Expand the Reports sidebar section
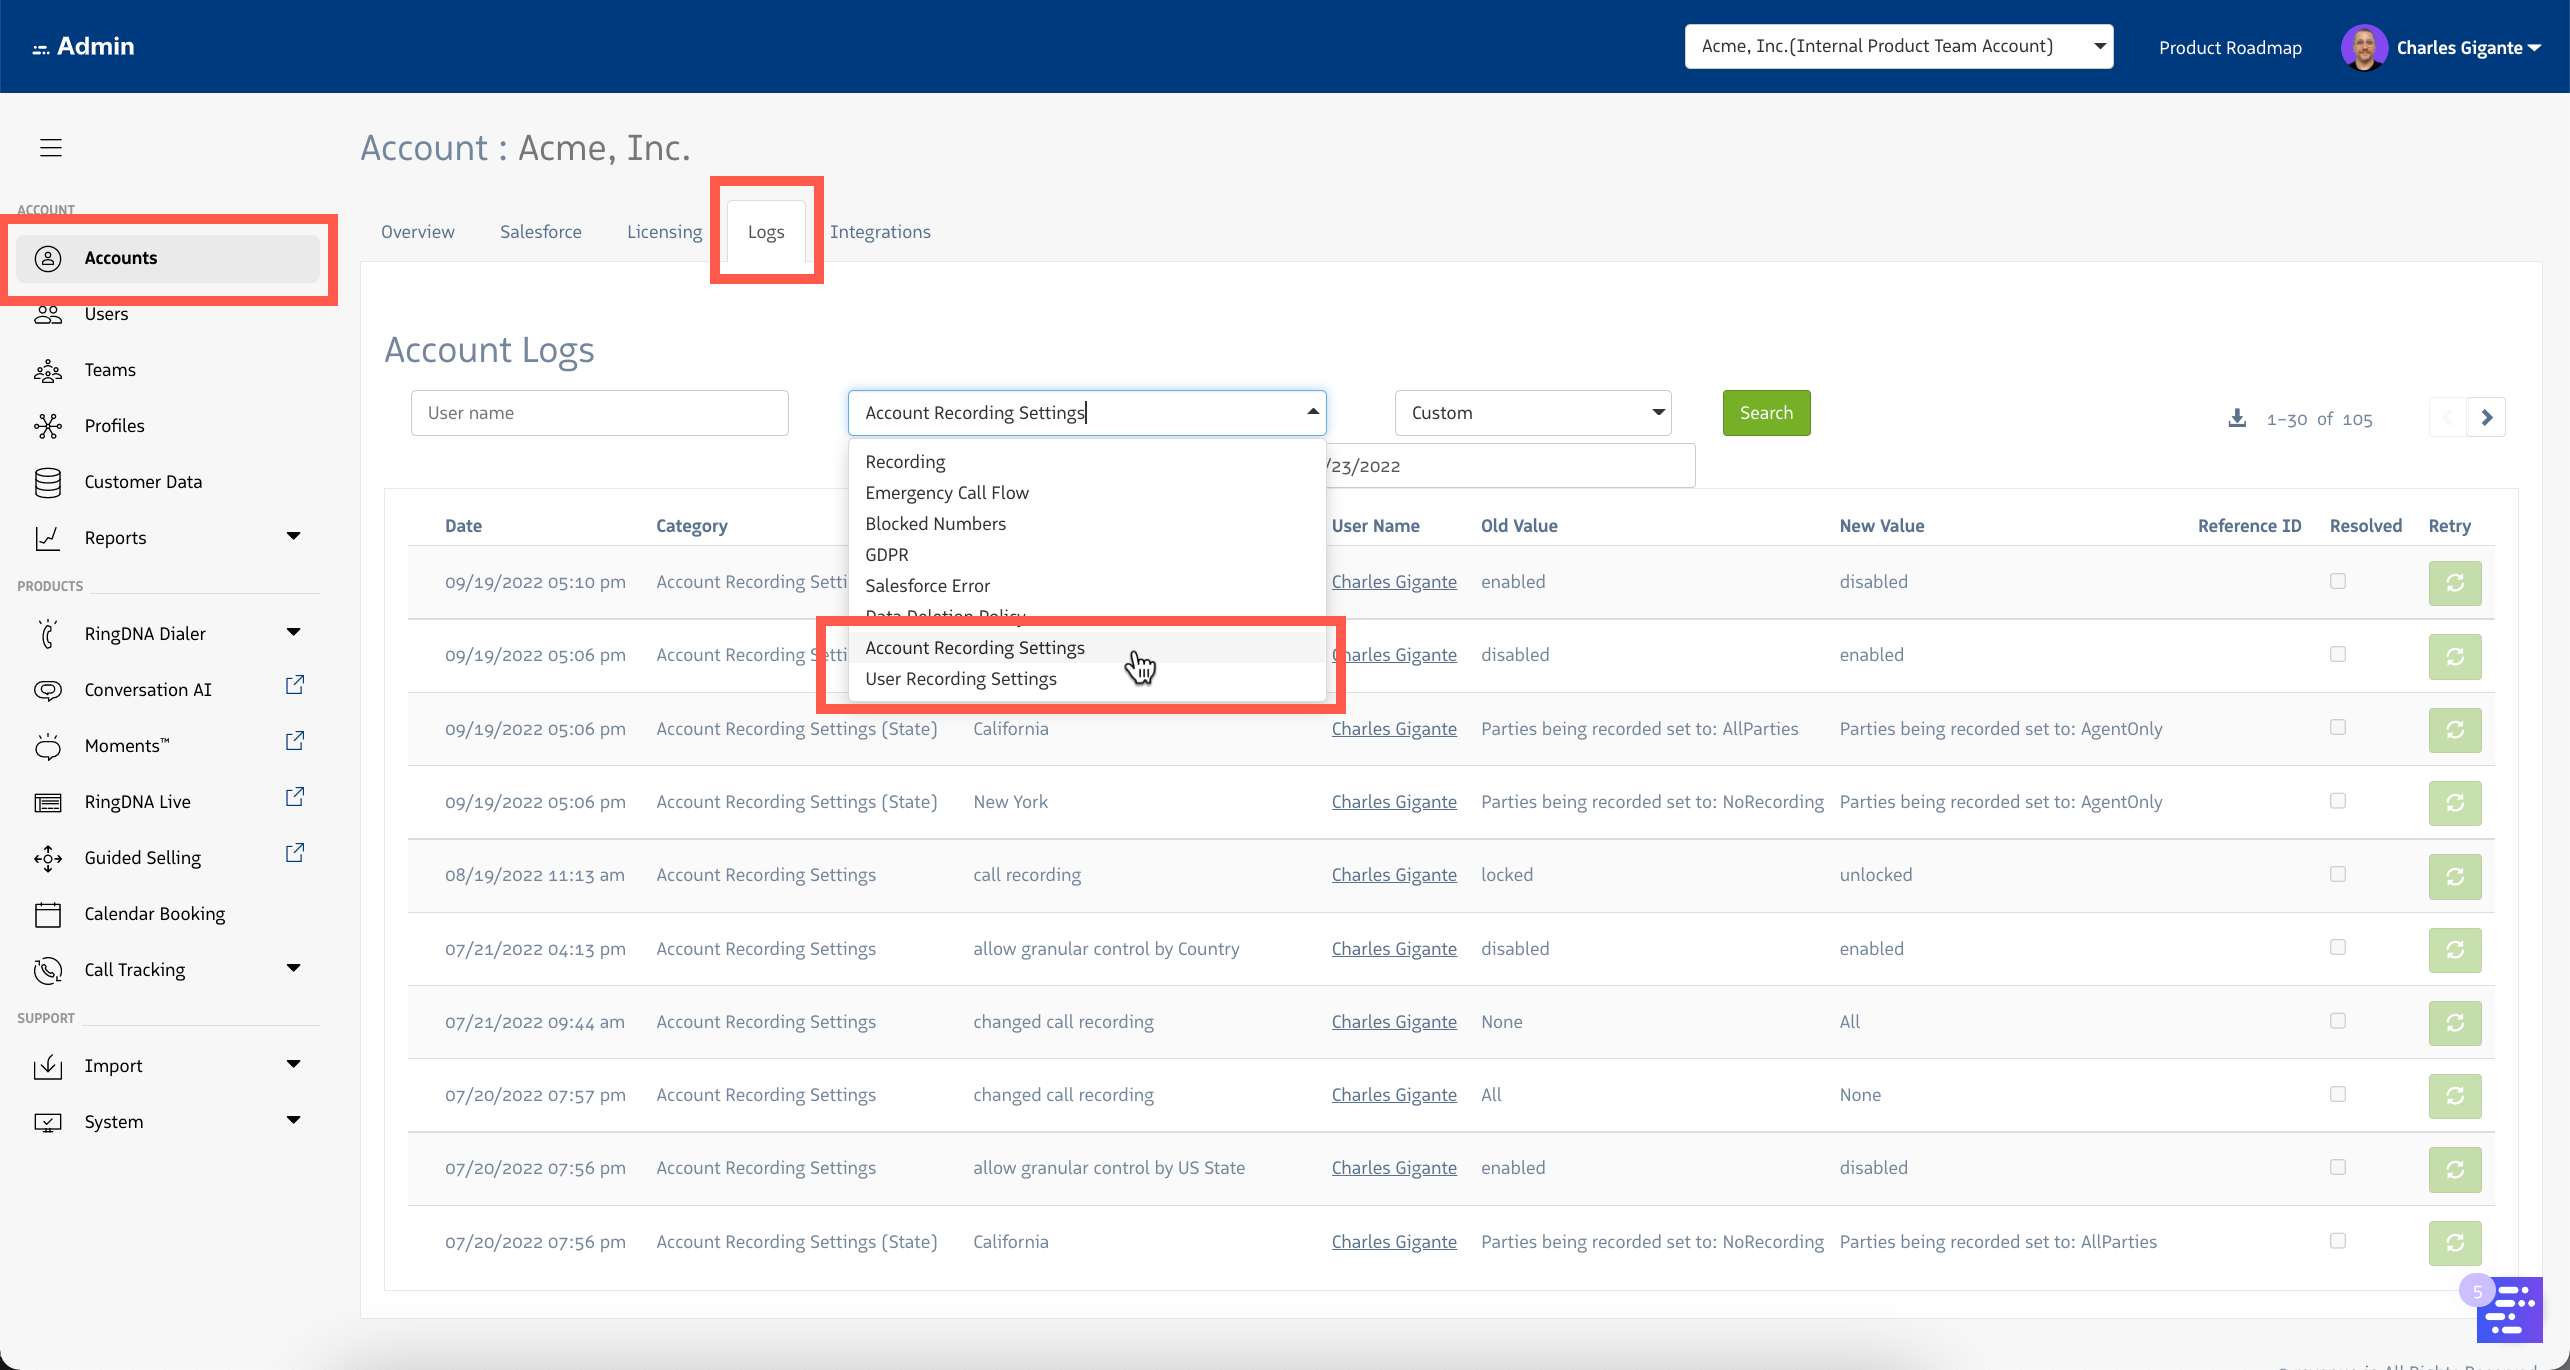The width and height of the screenshot is (2570, 1370). pos(293,536)
